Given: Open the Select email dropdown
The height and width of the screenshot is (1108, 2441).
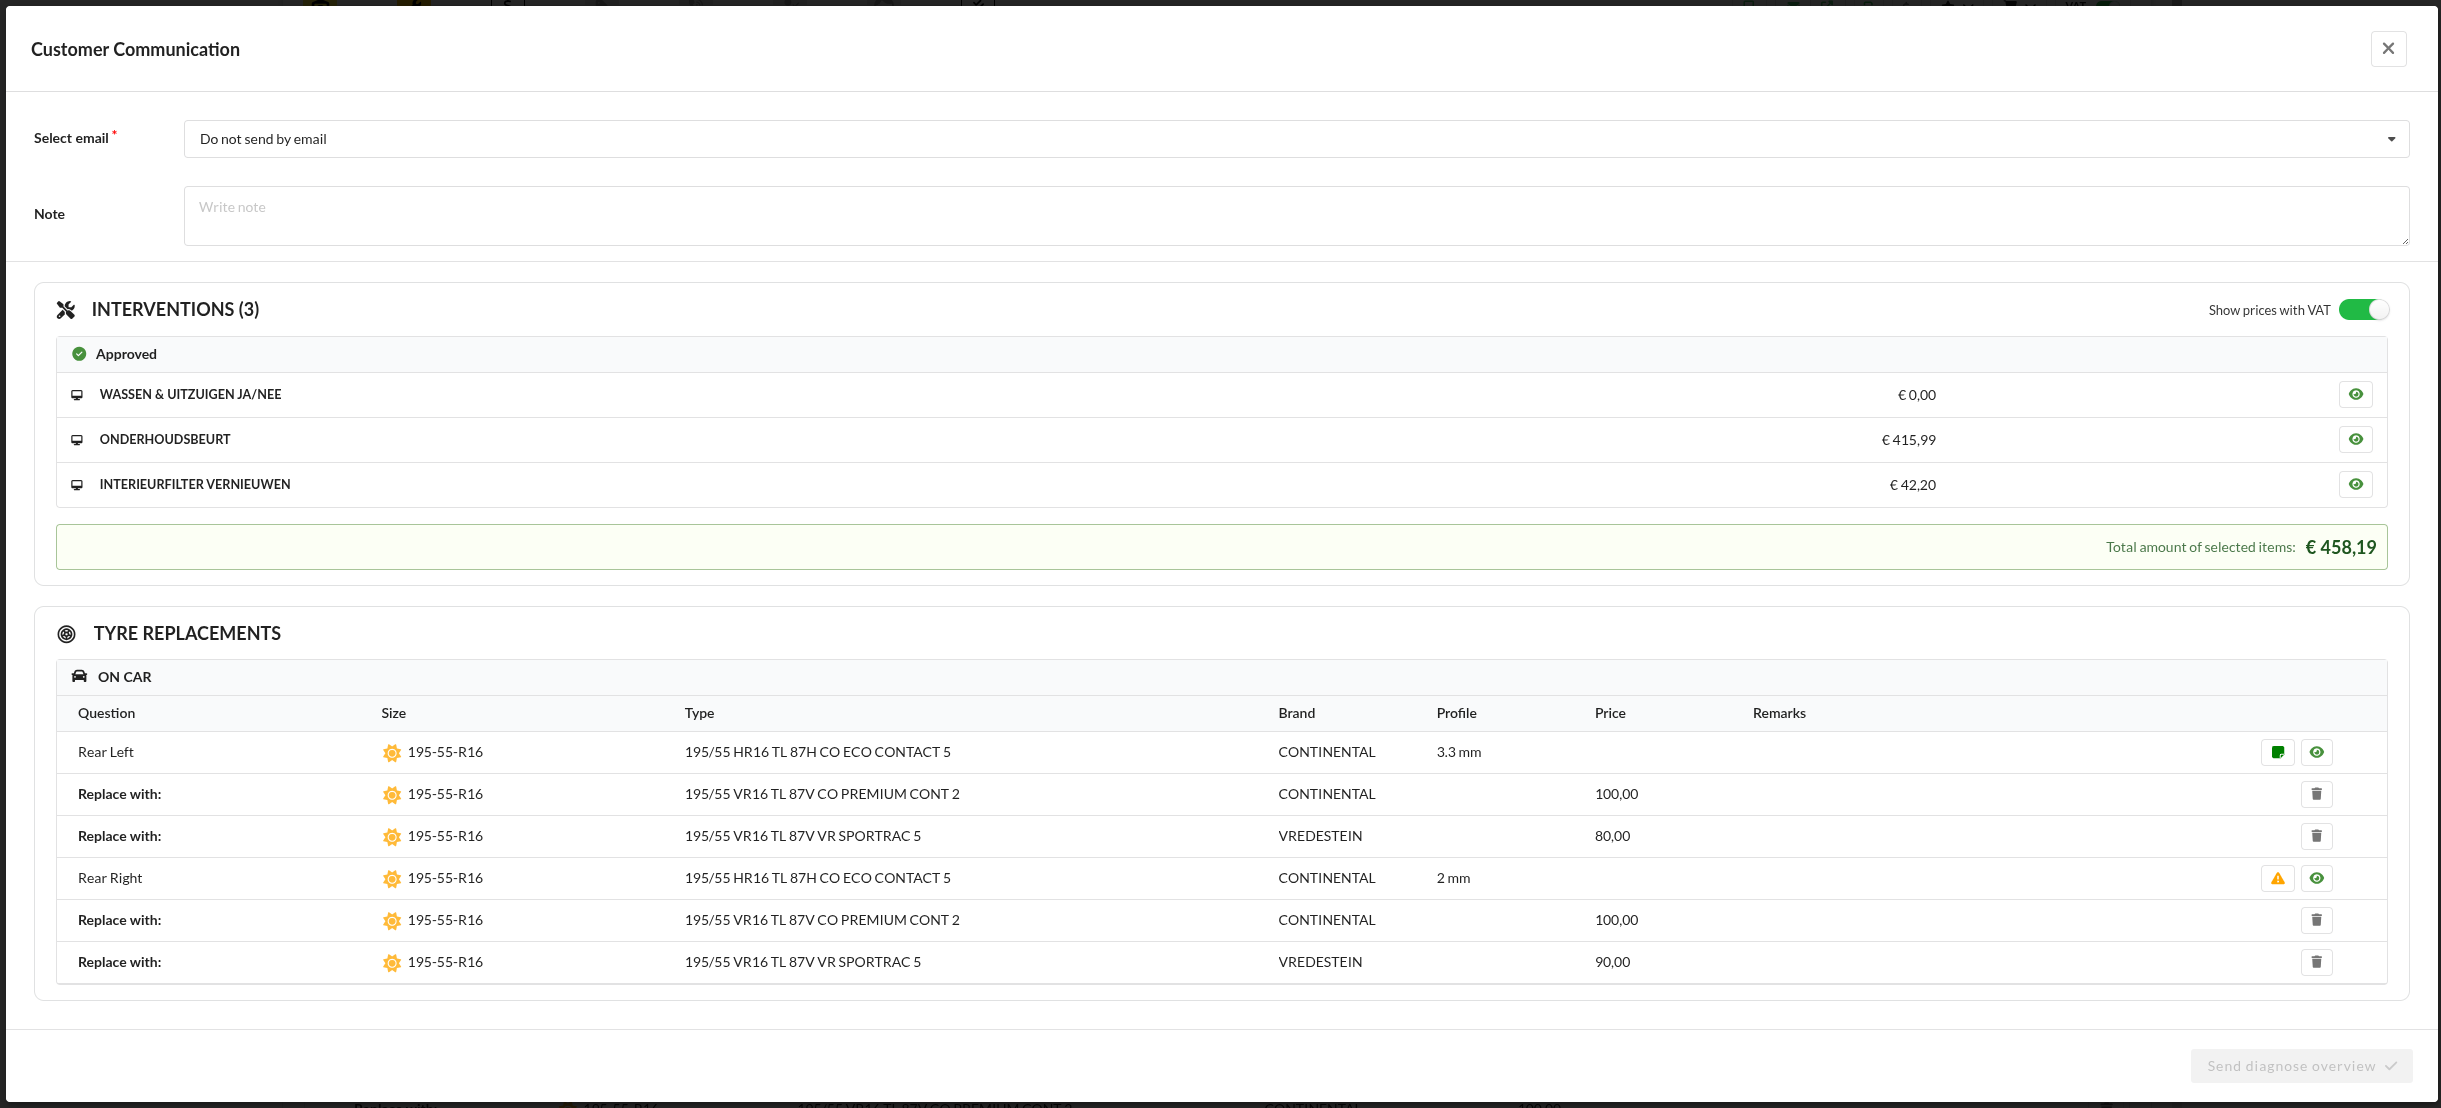Looking at the screenshot, I should (1296, 139).
